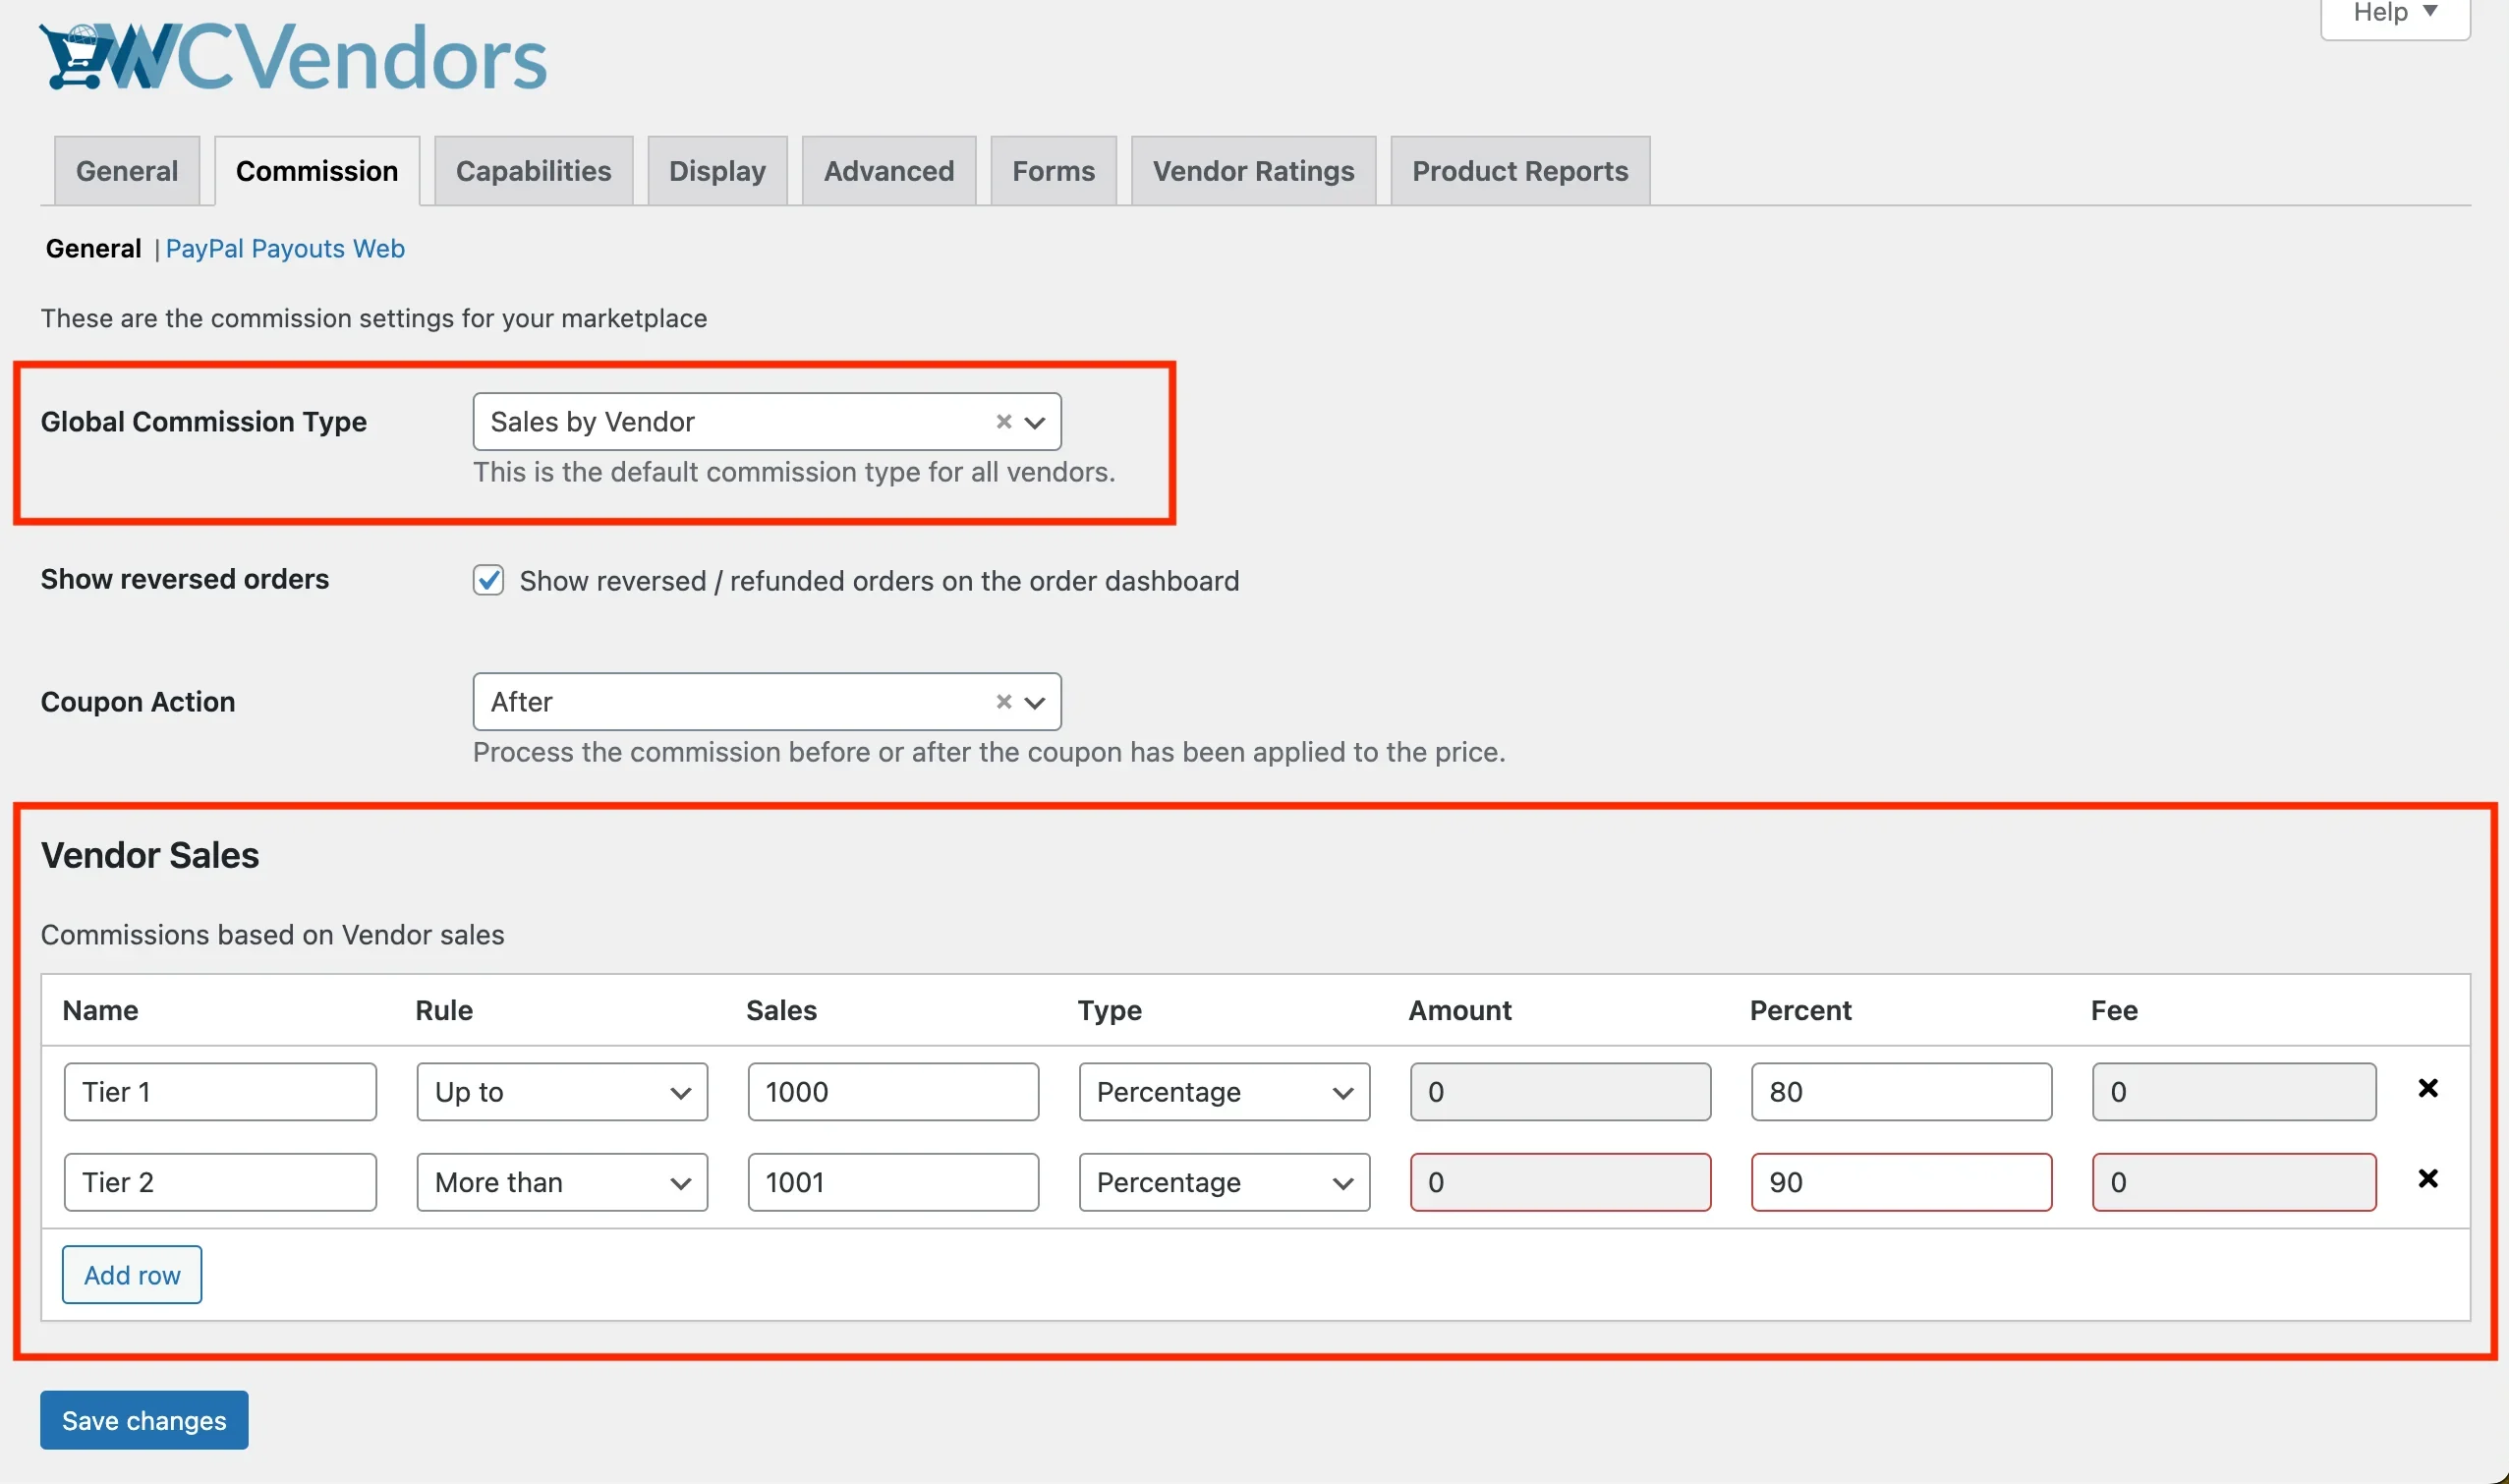2509x1484 pixels.
Task: Open the Tier 1 rule dropdown
Action: click(x=561, y=1091)
